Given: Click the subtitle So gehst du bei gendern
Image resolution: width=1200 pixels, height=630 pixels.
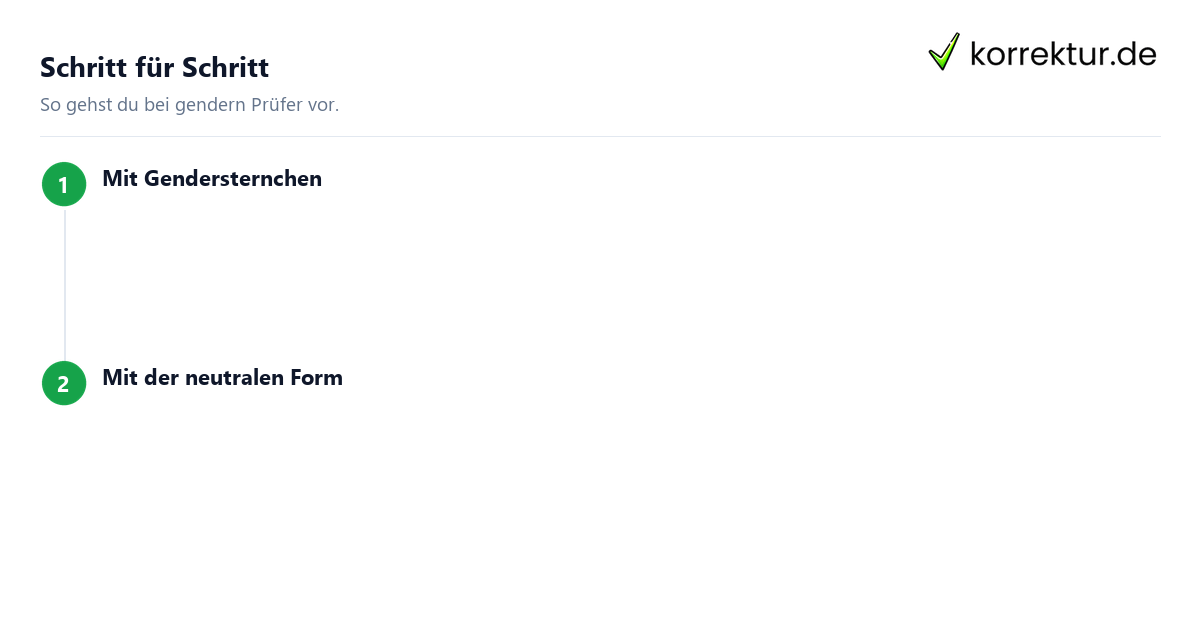Looking at the screenshot, I should pyautogui.click(x=189, y=105).
